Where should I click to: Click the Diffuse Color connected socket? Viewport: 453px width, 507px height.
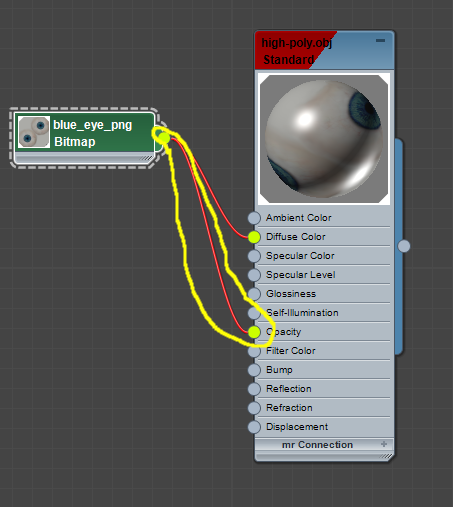pos(254,237)
